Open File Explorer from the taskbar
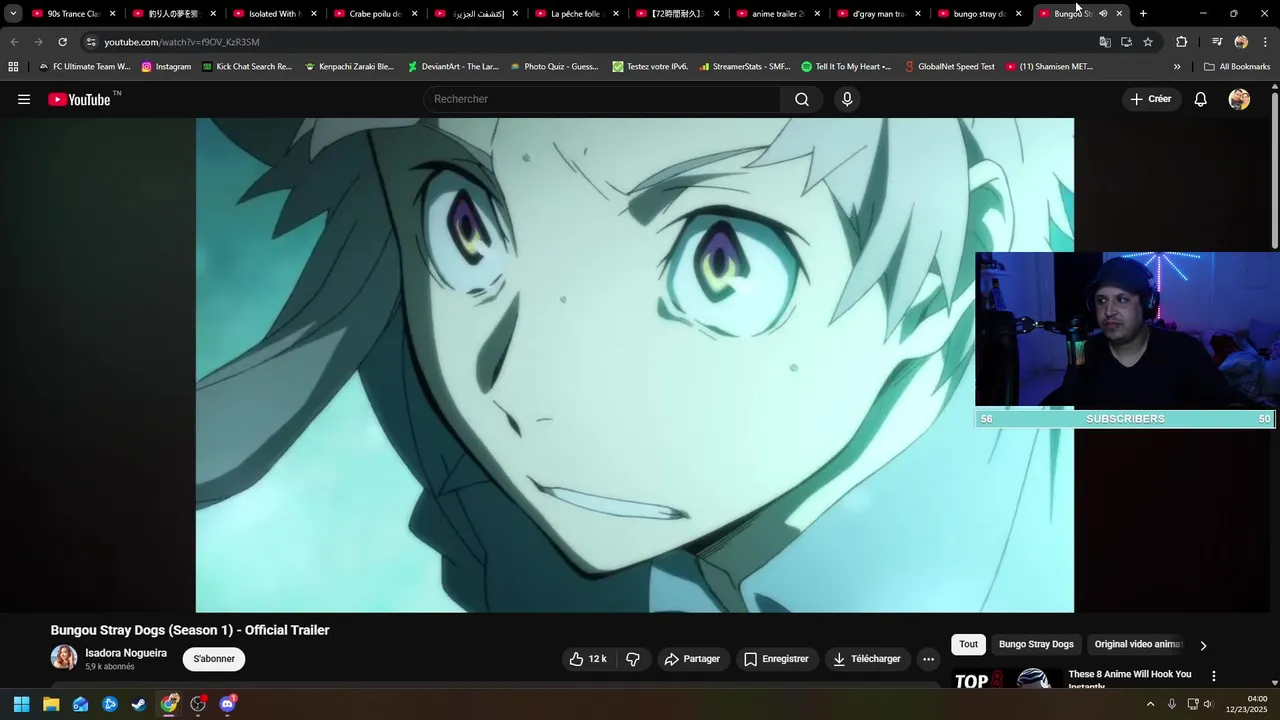 (x=51, y=704)
